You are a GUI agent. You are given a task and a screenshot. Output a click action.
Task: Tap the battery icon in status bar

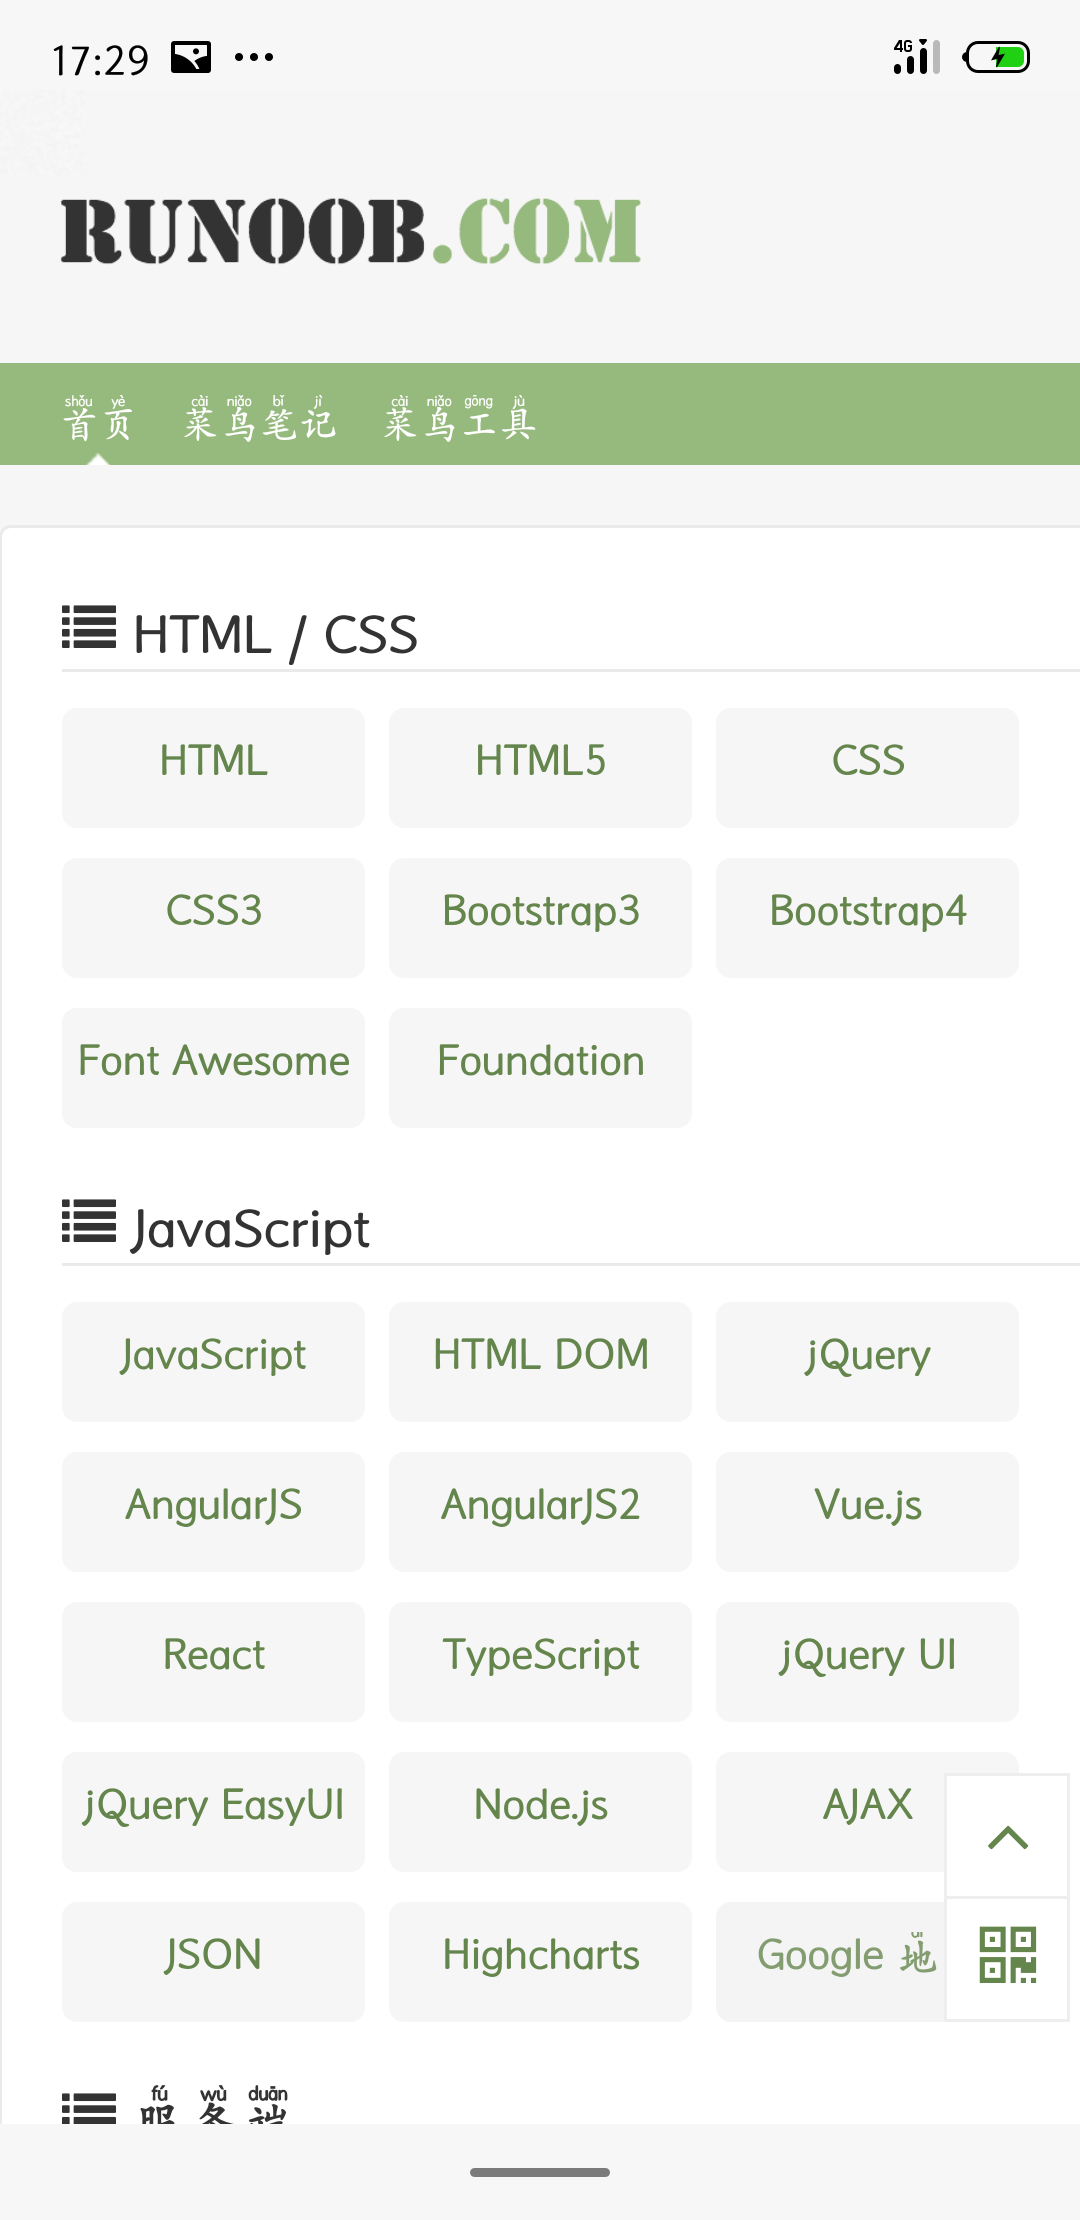[x=996, y=58]
